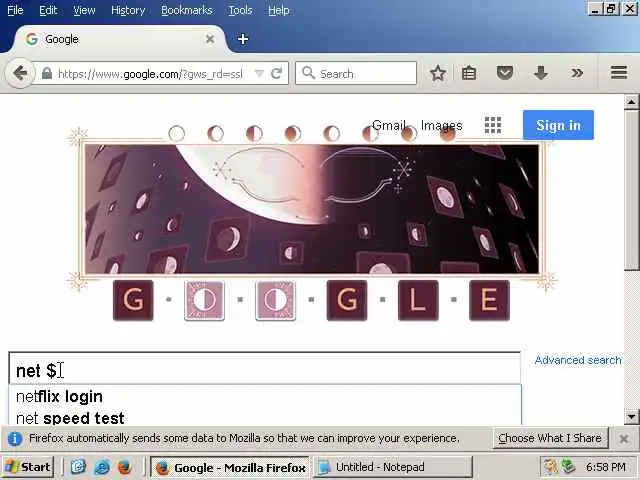
Task: Click the blue Sign in button
Action: tap(558, 125)
